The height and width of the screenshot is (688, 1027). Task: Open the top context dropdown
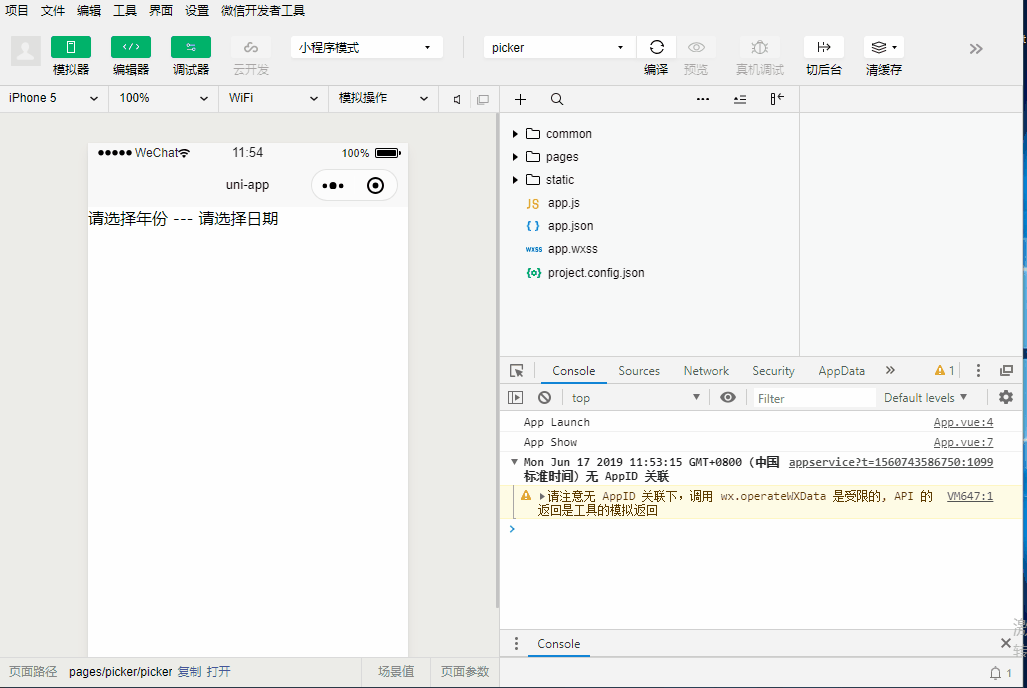tap(635, 398)
